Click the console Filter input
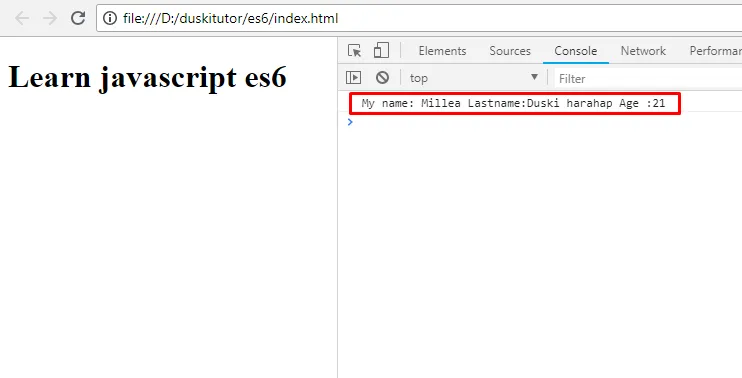Viewport: 742px width, 378px height. (648, 79)
